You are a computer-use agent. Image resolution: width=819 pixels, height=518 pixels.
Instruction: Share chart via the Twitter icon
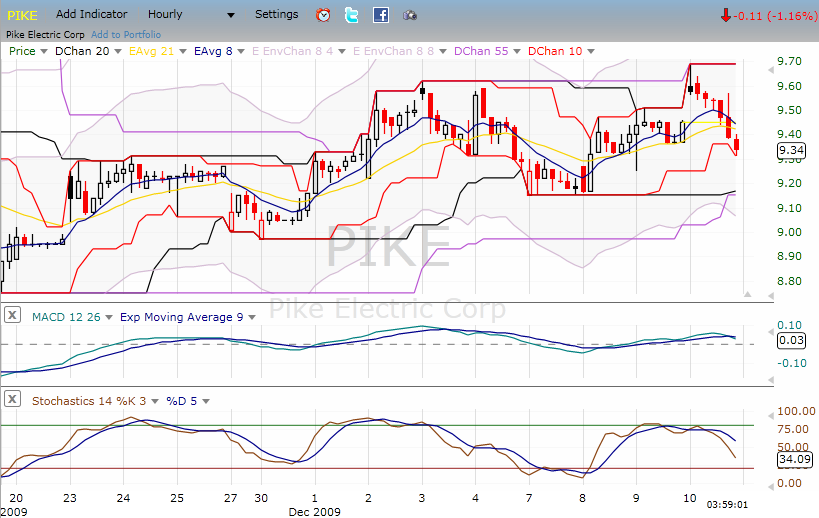click(x=352, y=15)
